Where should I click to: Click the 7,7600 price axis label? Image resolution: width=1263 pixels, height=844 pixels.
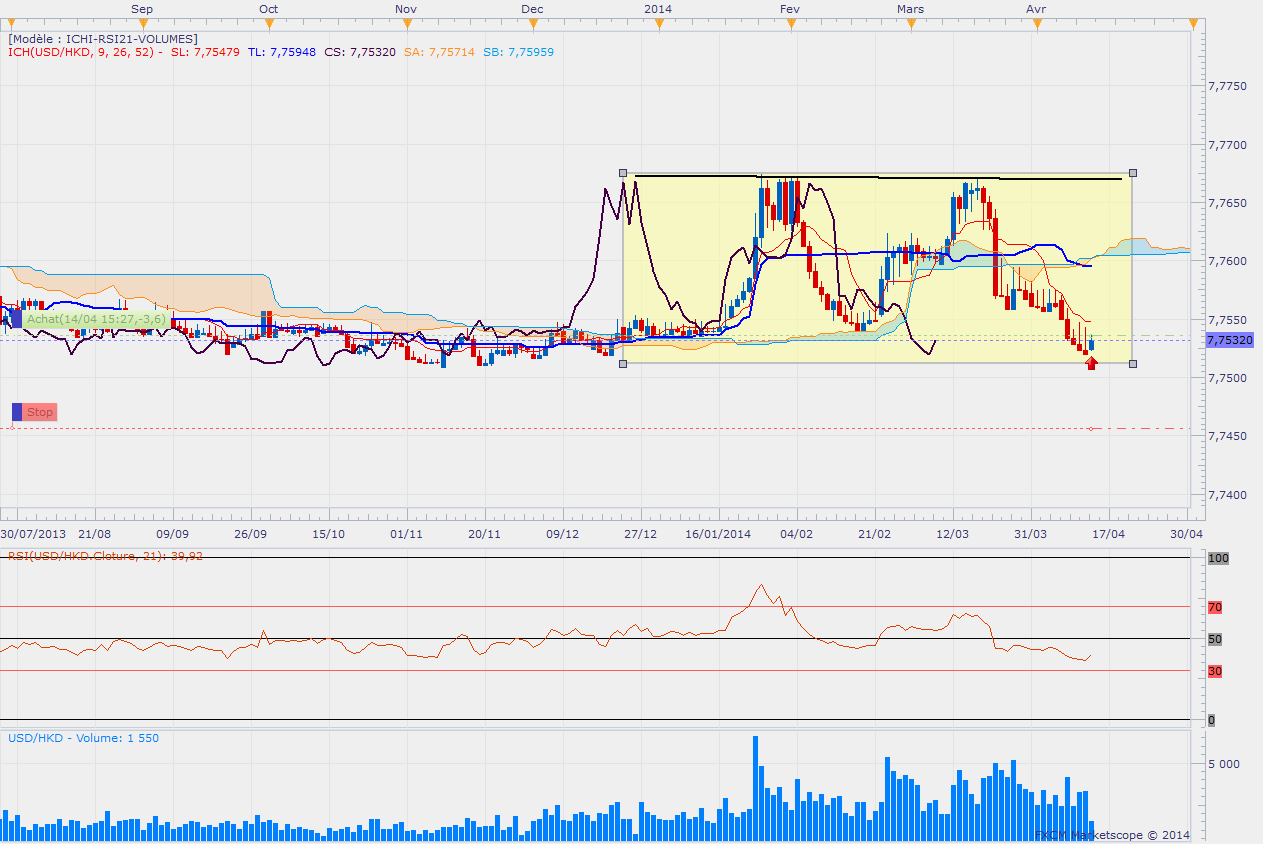pos(1226,261)
